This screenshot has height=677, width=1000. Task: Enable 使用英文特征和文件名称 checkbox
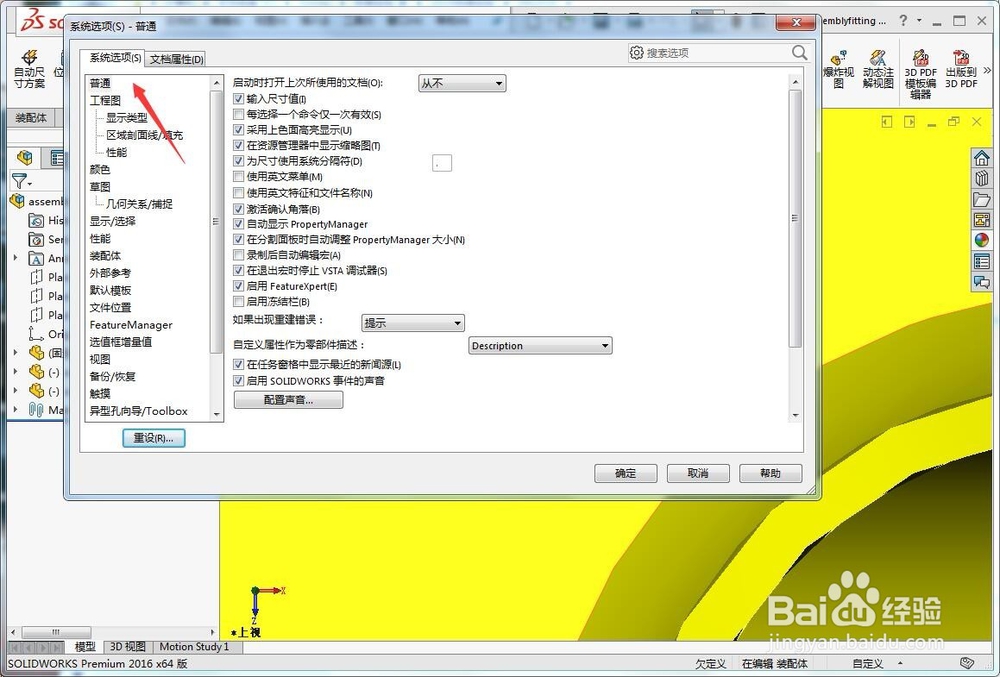point(239,193)
